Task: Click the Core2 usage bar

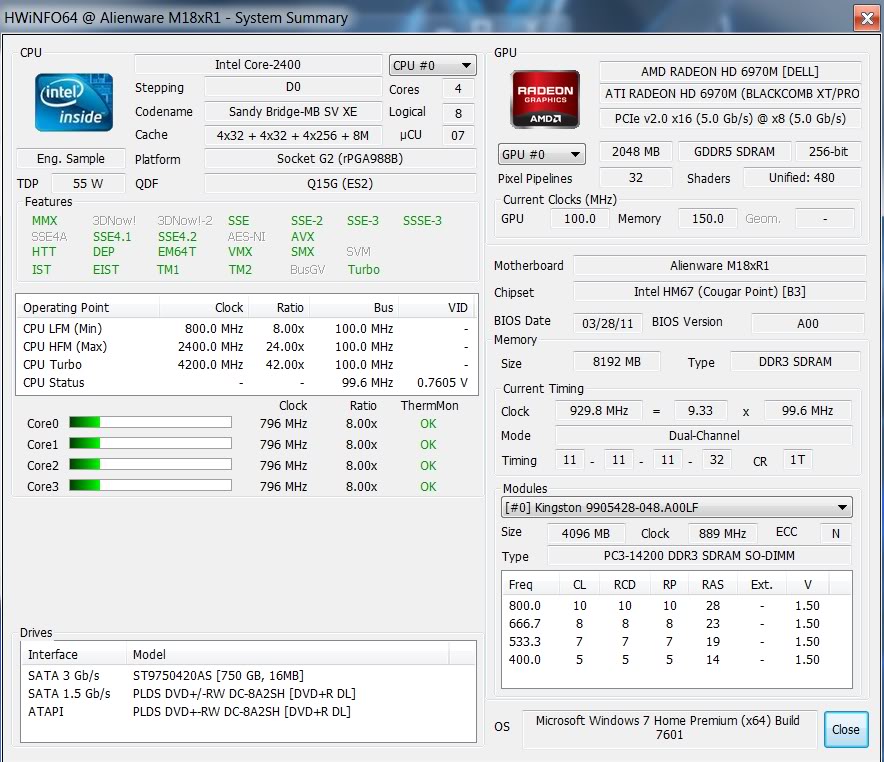Action: [151, 464]
